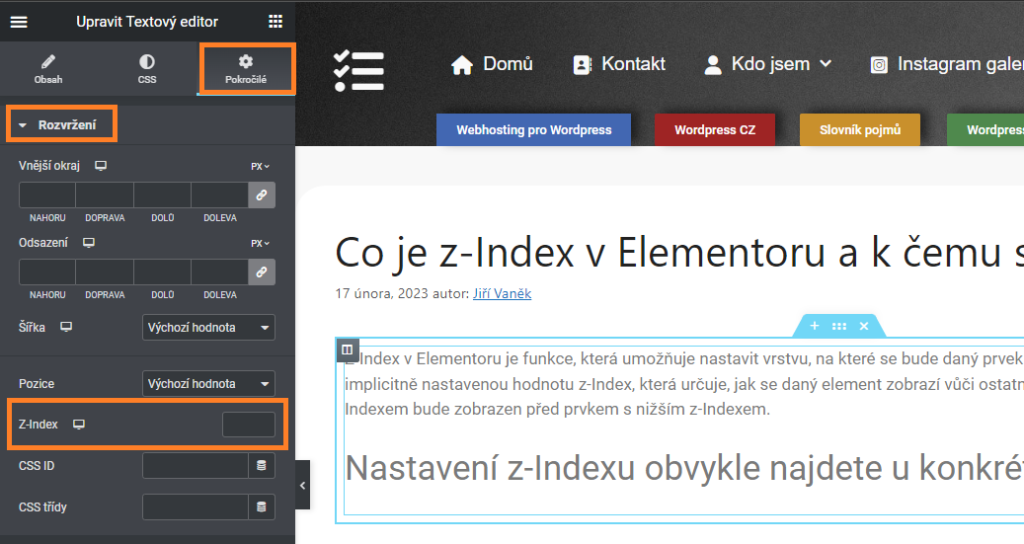Click the CSS ID input field

(195, 466)
